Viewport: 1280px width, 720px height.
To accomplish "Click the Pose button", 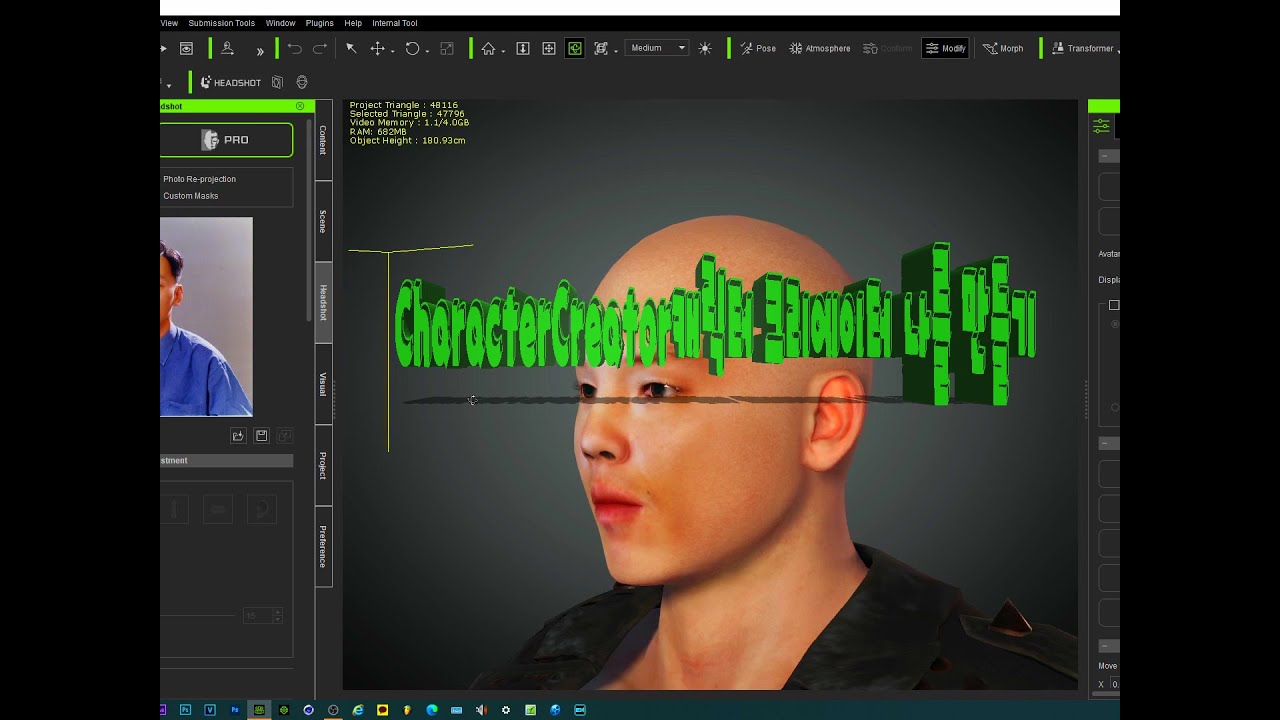I will (757, 48).
